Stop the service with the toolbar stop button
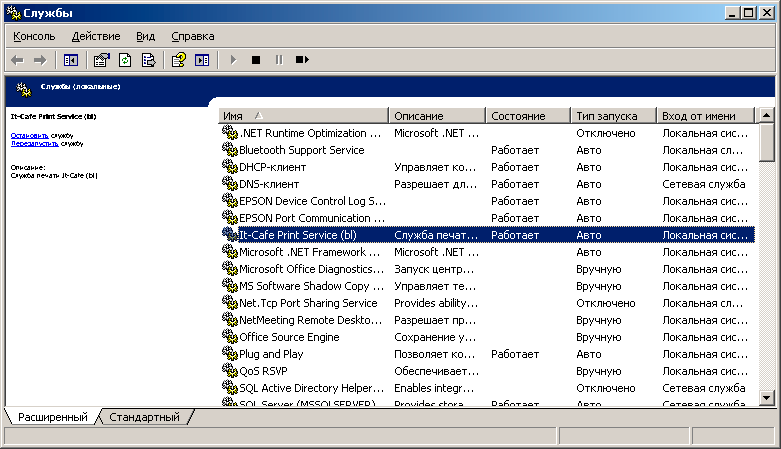The width and height of the screenshot is (781, 449). (x=255, y=60)
